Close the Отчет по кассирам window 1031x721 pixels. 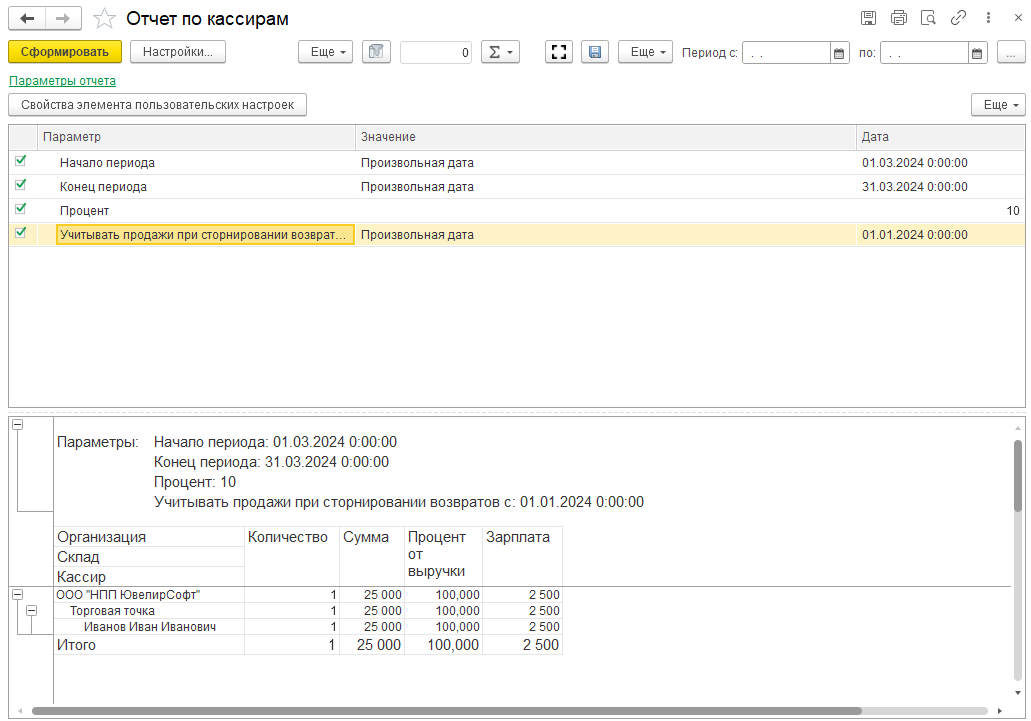click(1018, 18)
